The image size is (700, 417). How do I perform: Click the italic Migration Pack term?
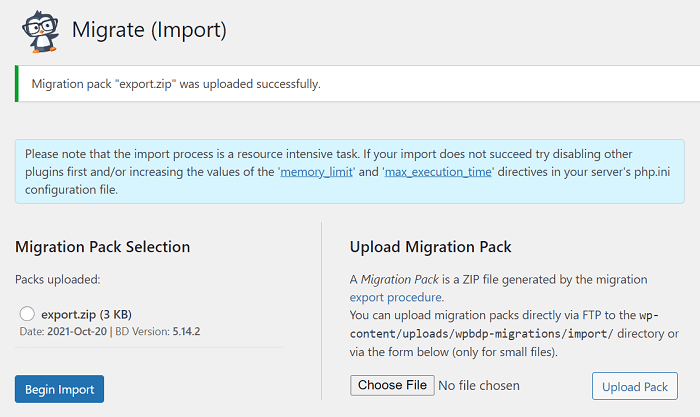click(x=400, y=279)
